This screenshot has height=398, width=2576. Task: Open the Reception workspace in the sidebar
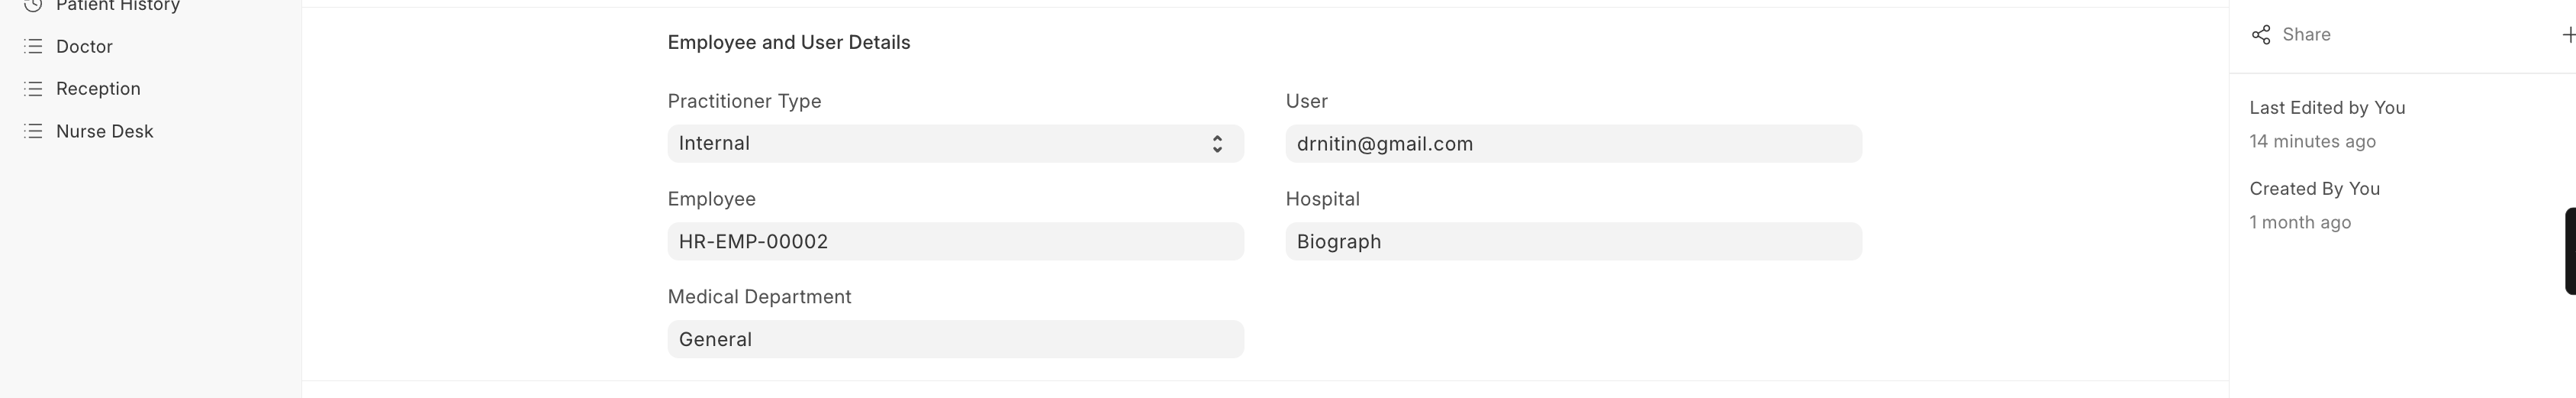98,89
